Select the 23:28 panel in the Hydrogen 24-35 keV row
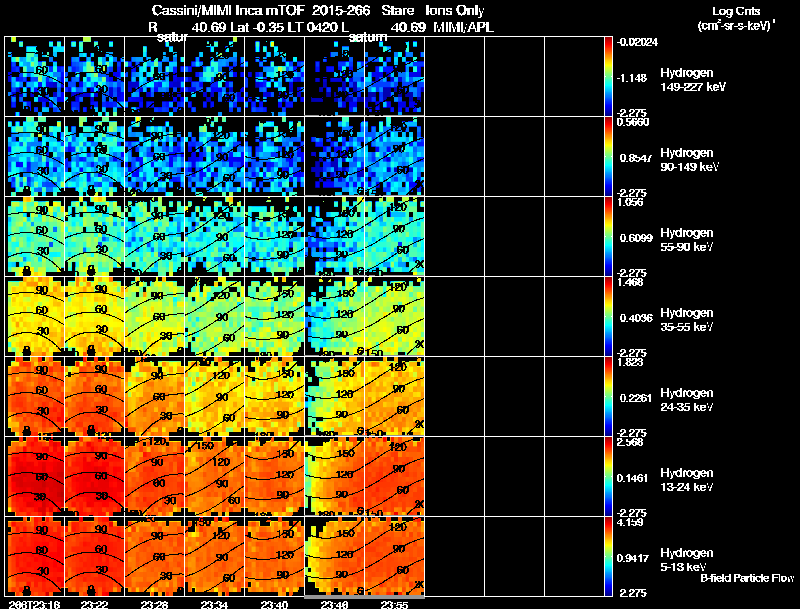This screenshot has height=609, width=800. pos(155,396)
